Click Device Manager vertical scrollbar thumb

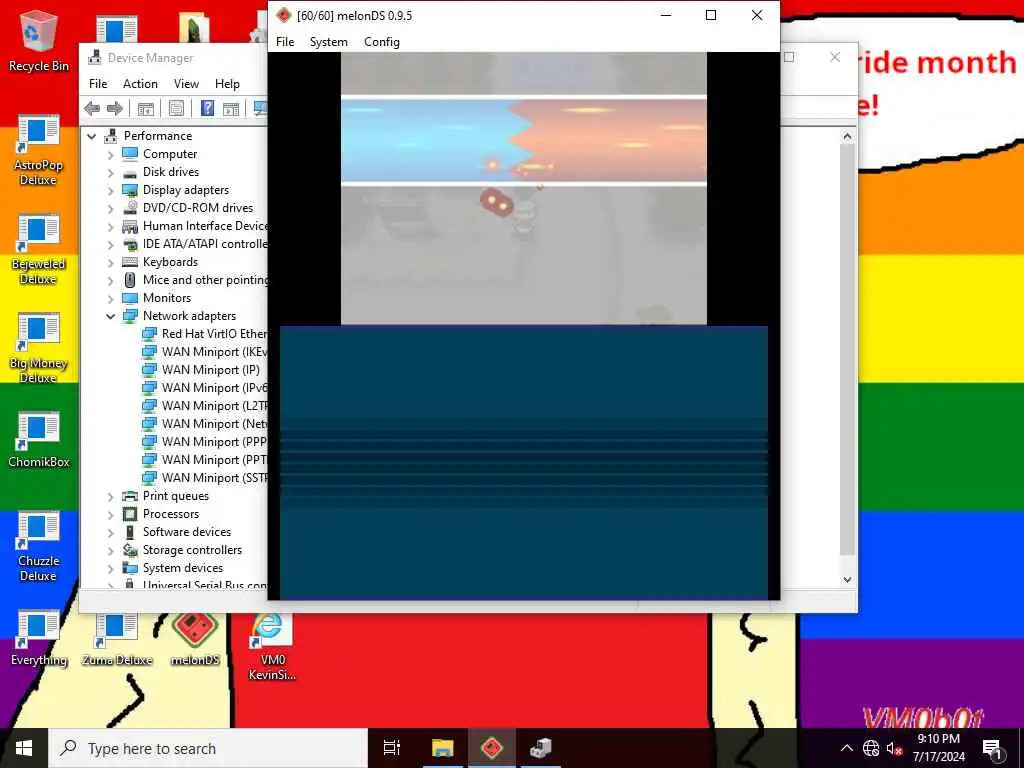tap(847, 349)
